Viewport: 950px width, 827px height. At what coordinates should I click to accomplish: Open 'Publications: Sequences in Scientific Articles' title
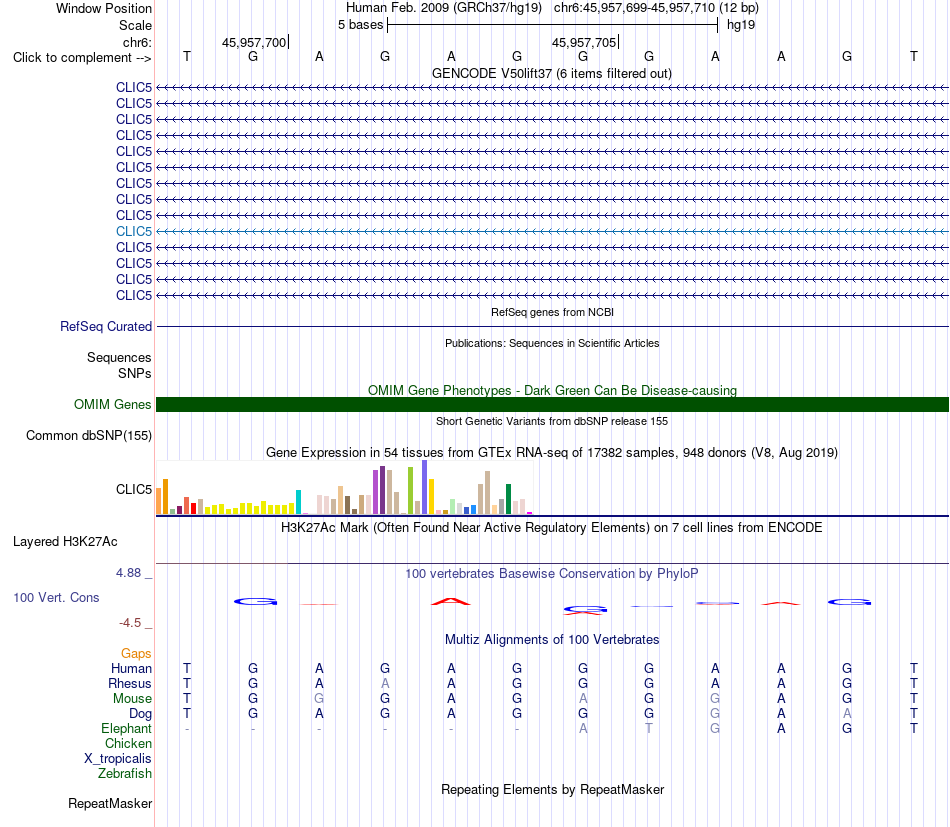(552, 343)
